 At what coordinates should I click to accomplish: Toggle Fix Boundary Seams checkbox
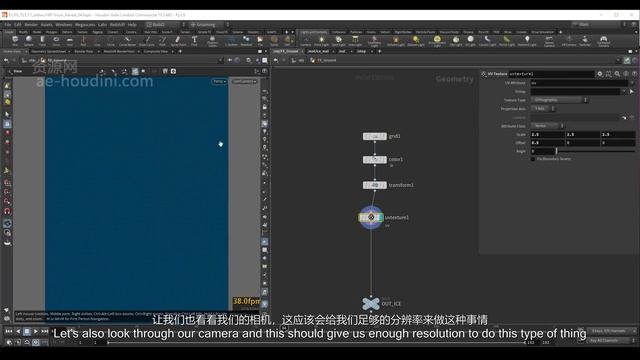click(x=533, y=159)
